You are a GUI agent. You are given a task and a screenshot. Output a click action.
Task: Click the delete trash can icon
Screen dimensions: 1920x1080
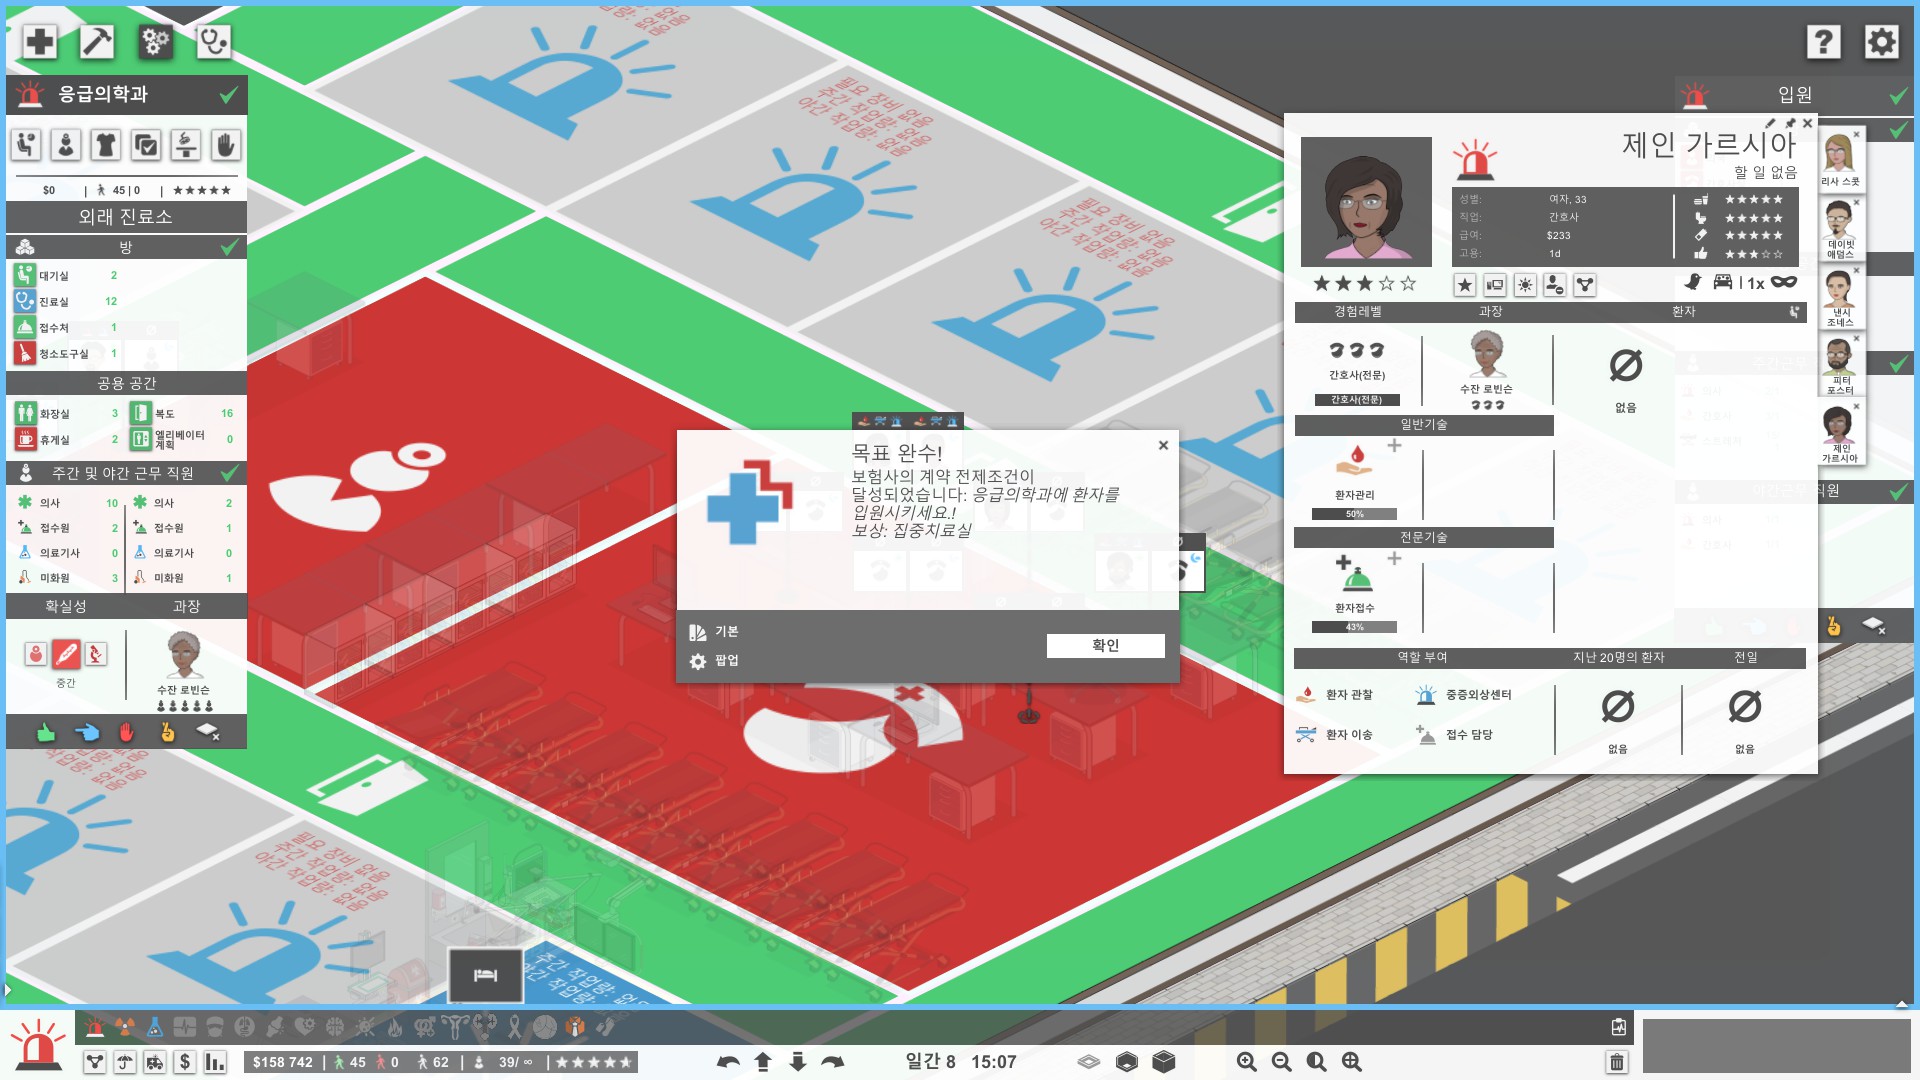click(1617, 1062)
